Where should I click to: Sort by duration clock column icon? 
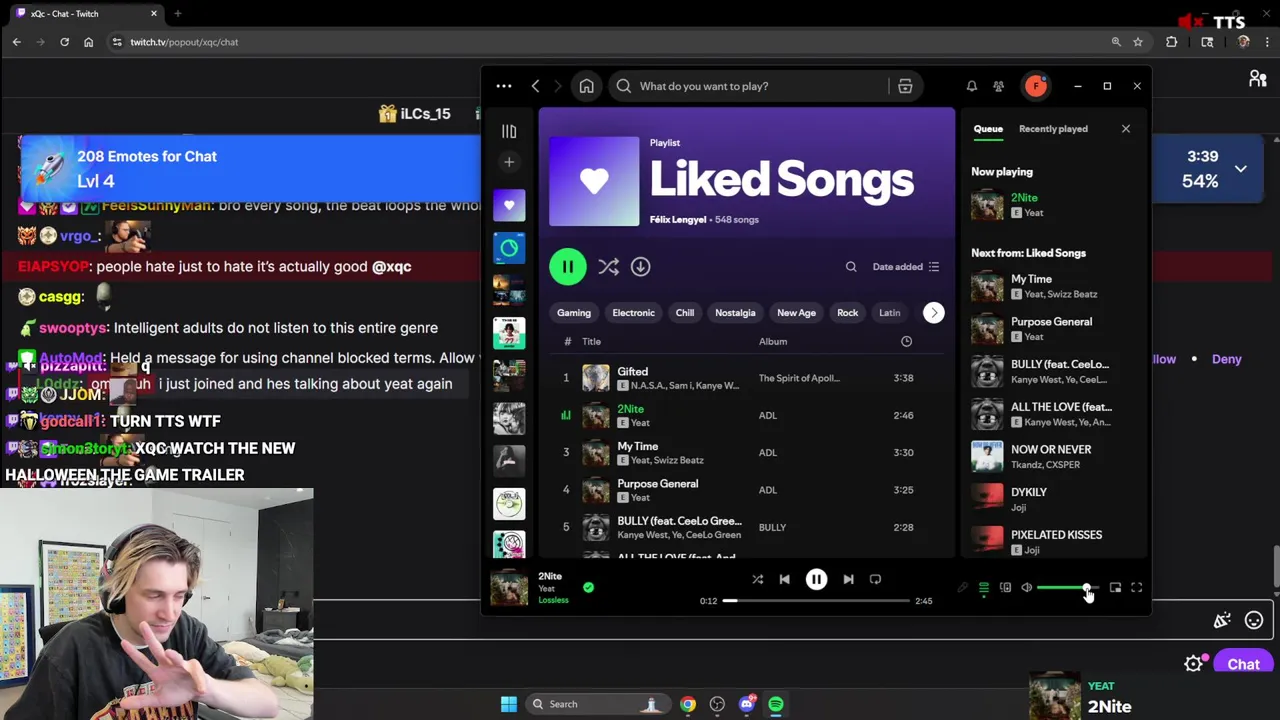point(906,342)
